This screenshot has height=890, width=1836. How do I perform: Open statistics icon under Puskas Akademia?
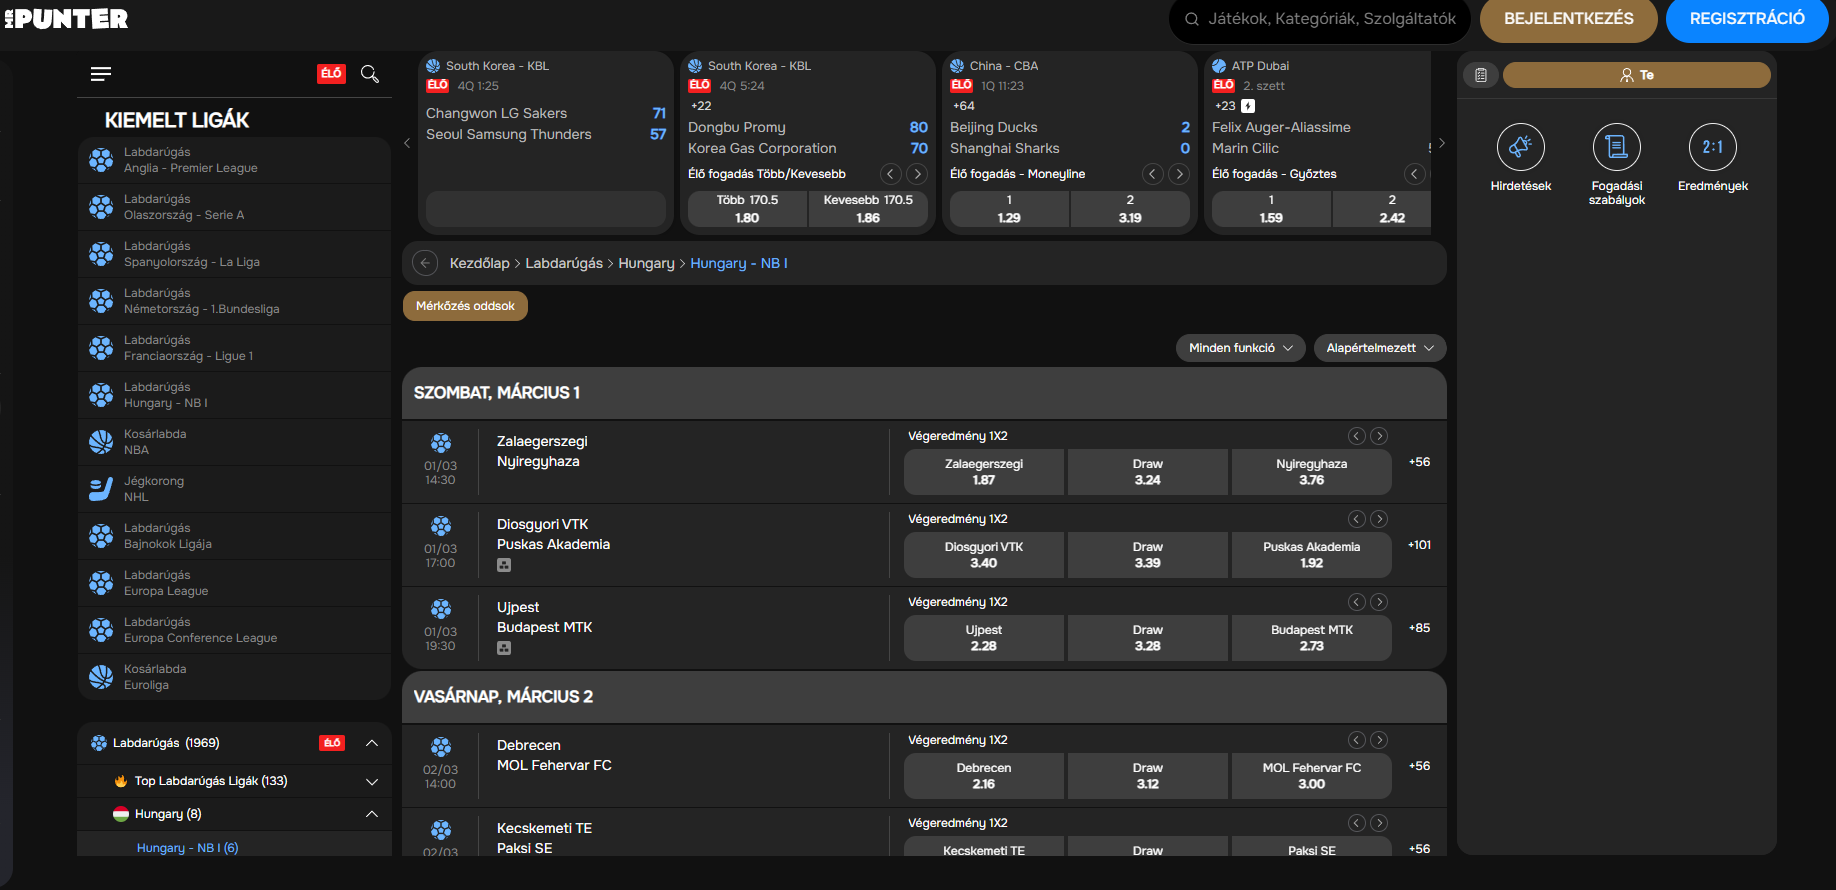(x=504, y=565)
